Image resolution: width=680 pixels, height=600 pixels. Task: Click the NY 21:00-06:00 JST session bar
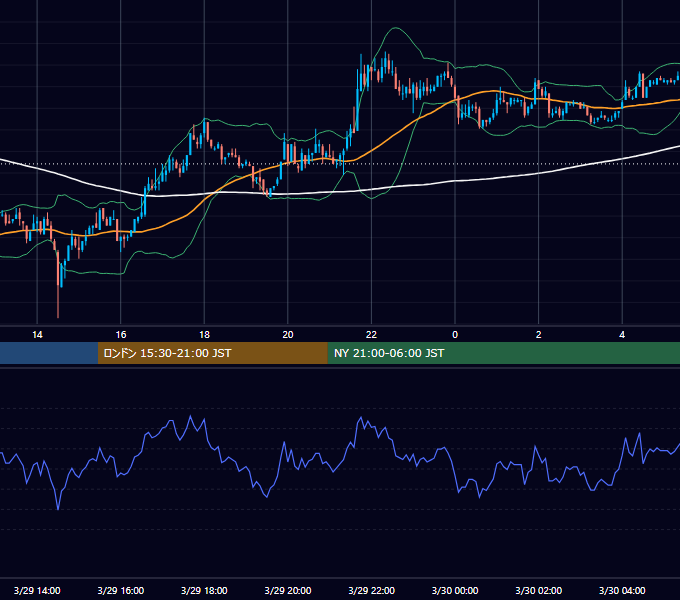(x=503, y=353)
